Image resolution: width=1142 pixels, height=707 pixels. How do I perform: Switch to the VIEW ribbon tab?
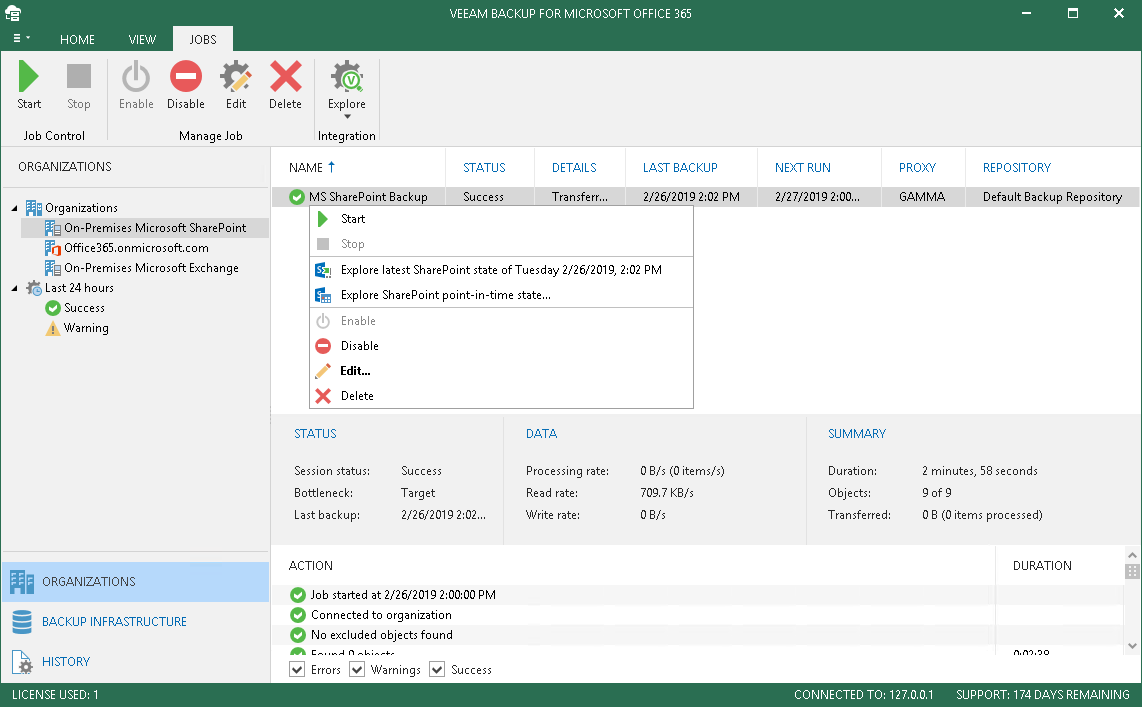(142, 39)
